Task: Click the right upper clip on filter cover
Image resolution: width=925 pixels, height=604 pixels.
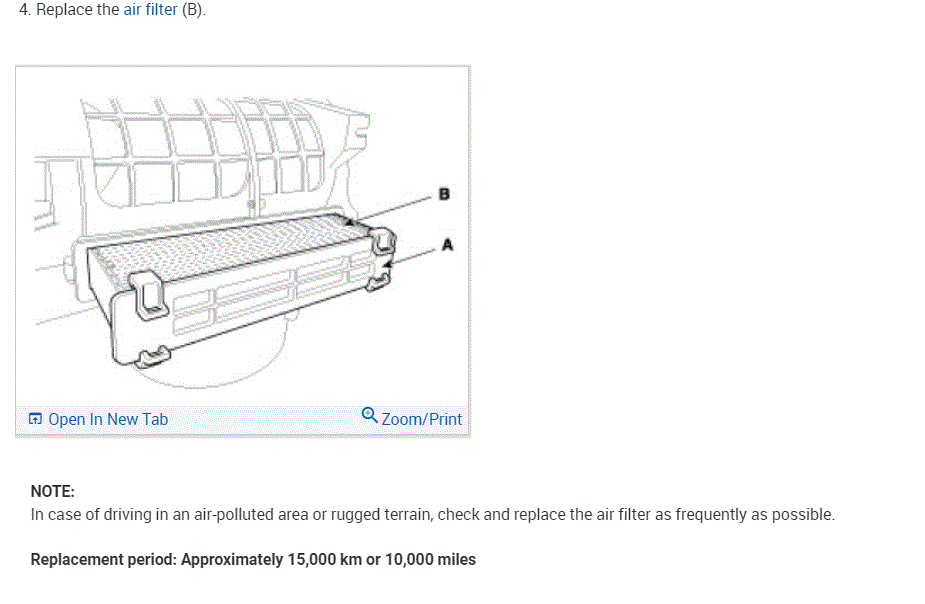Action: coord(382,240)
